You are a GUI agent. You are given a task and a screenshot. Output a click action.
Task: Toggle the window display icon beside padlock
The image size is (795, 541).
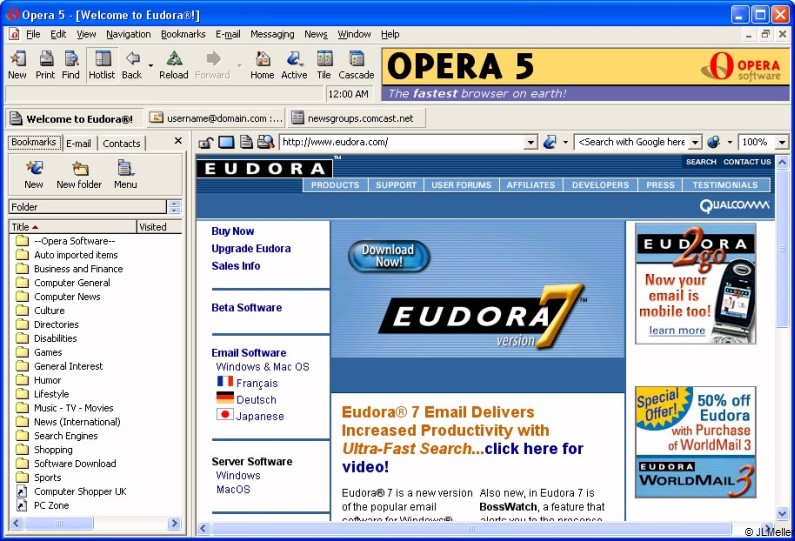point(226,142)
